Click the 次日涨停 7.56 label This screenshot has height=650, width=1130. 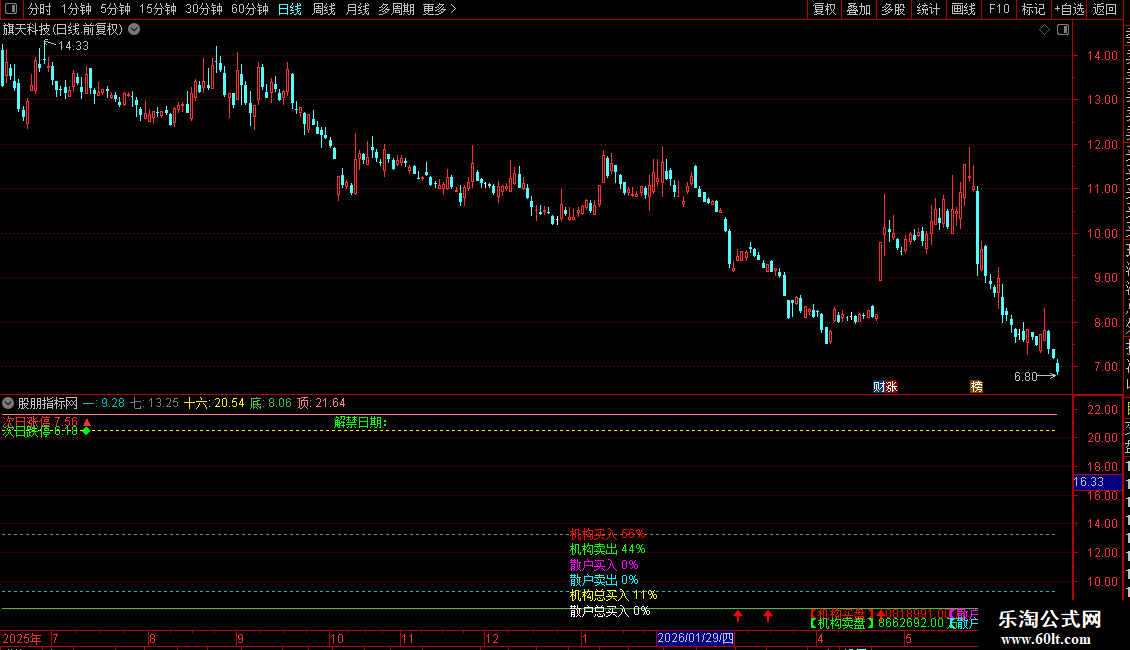click(x=40, y=422)
